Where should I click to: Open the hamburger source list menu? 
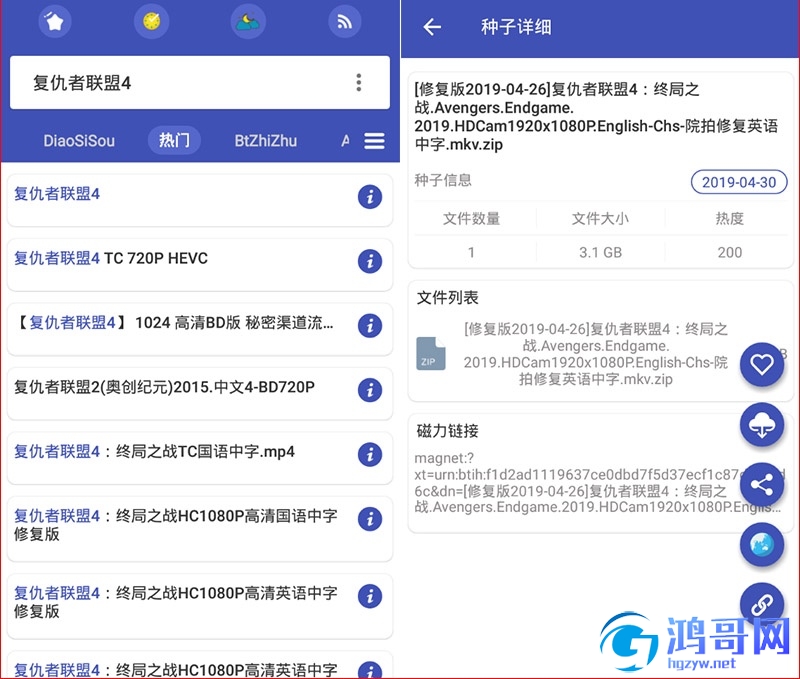pos(374,141)
